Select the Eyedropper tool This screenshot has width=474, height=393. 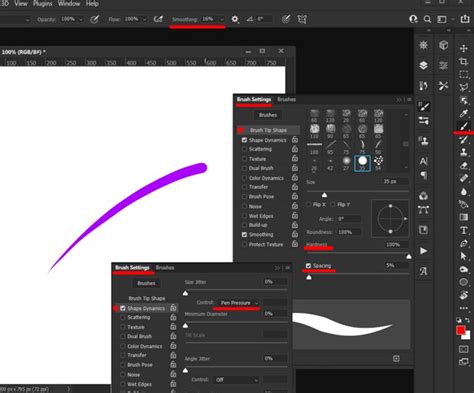(x=463, y=113)
